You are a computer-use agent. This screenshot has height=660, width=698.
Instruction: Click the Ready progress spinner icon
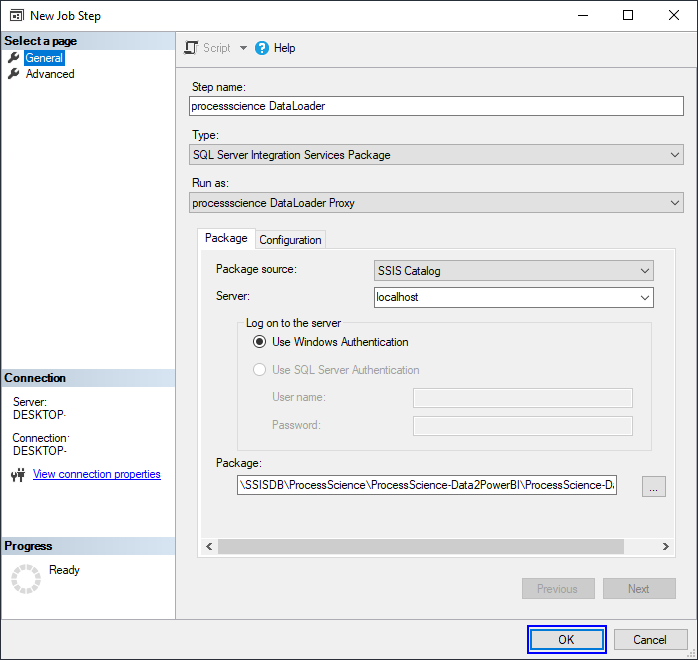[26, 579]
